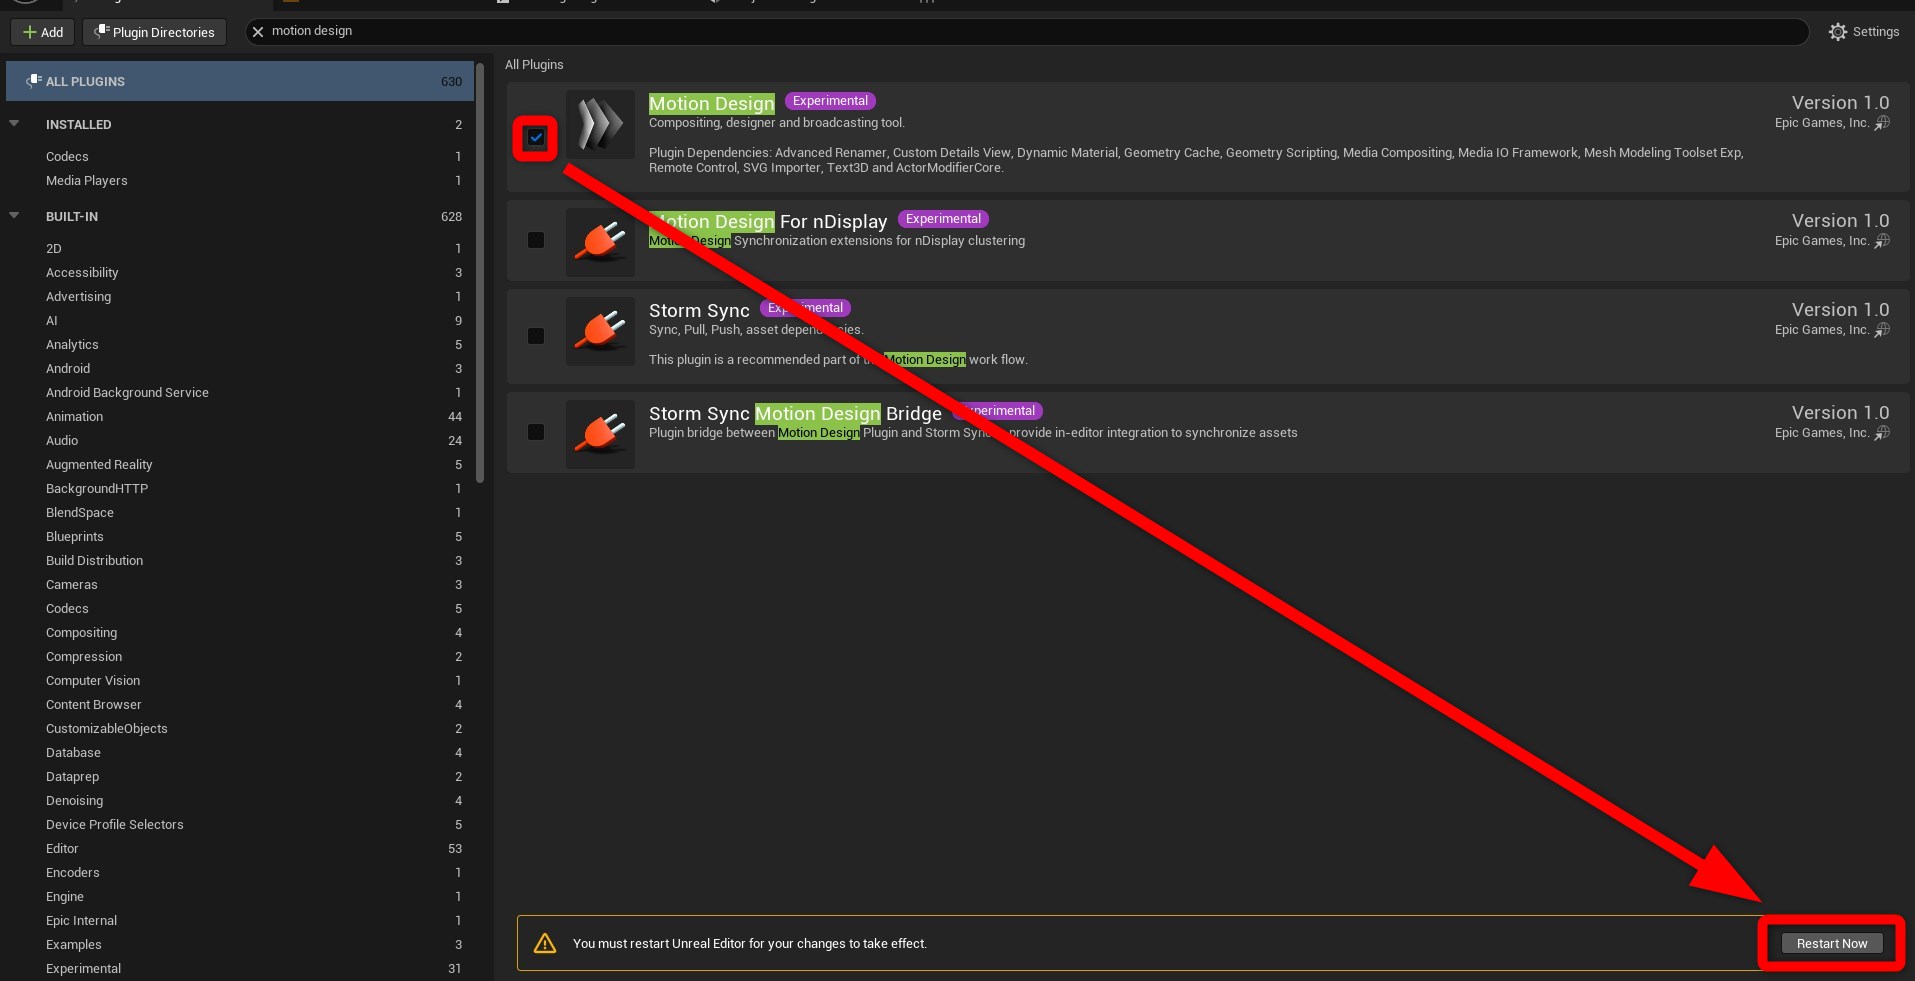The width and height of the screenshot is (1915, 981).
Task: Click the category list scrollbar
Action: 481,272
